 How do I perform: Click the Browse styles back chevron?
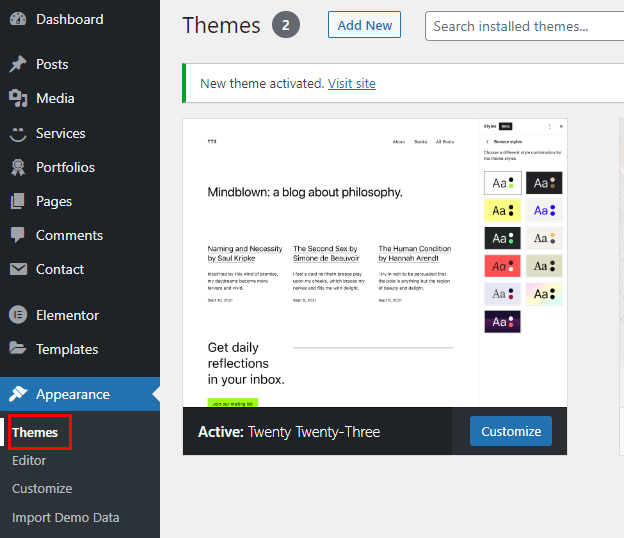click(x=488, y=142)
